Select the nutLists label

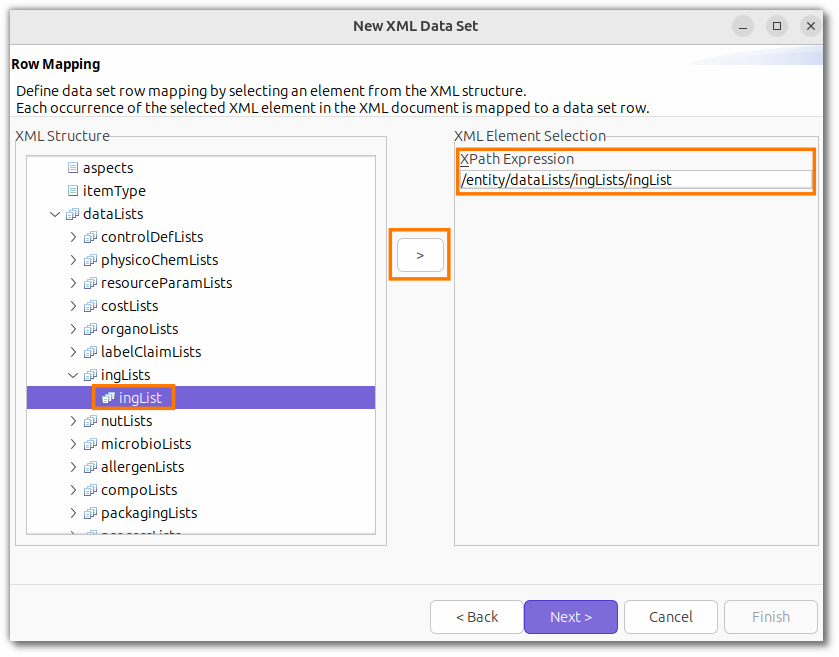(127, 421)
